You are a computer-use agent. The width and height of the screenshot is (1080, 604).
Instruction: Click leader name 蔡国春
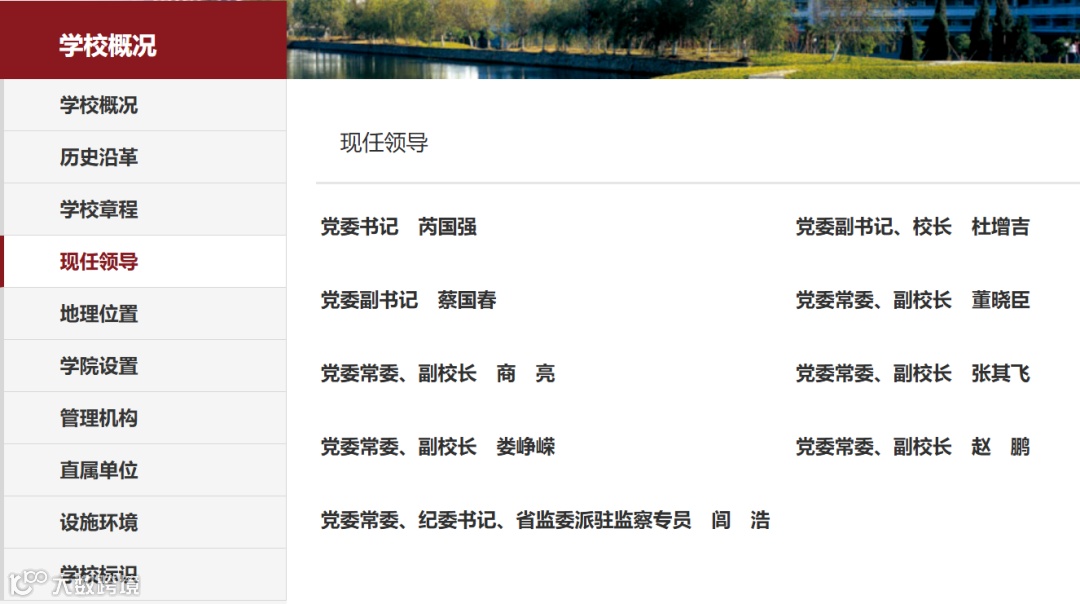[466, 300]
